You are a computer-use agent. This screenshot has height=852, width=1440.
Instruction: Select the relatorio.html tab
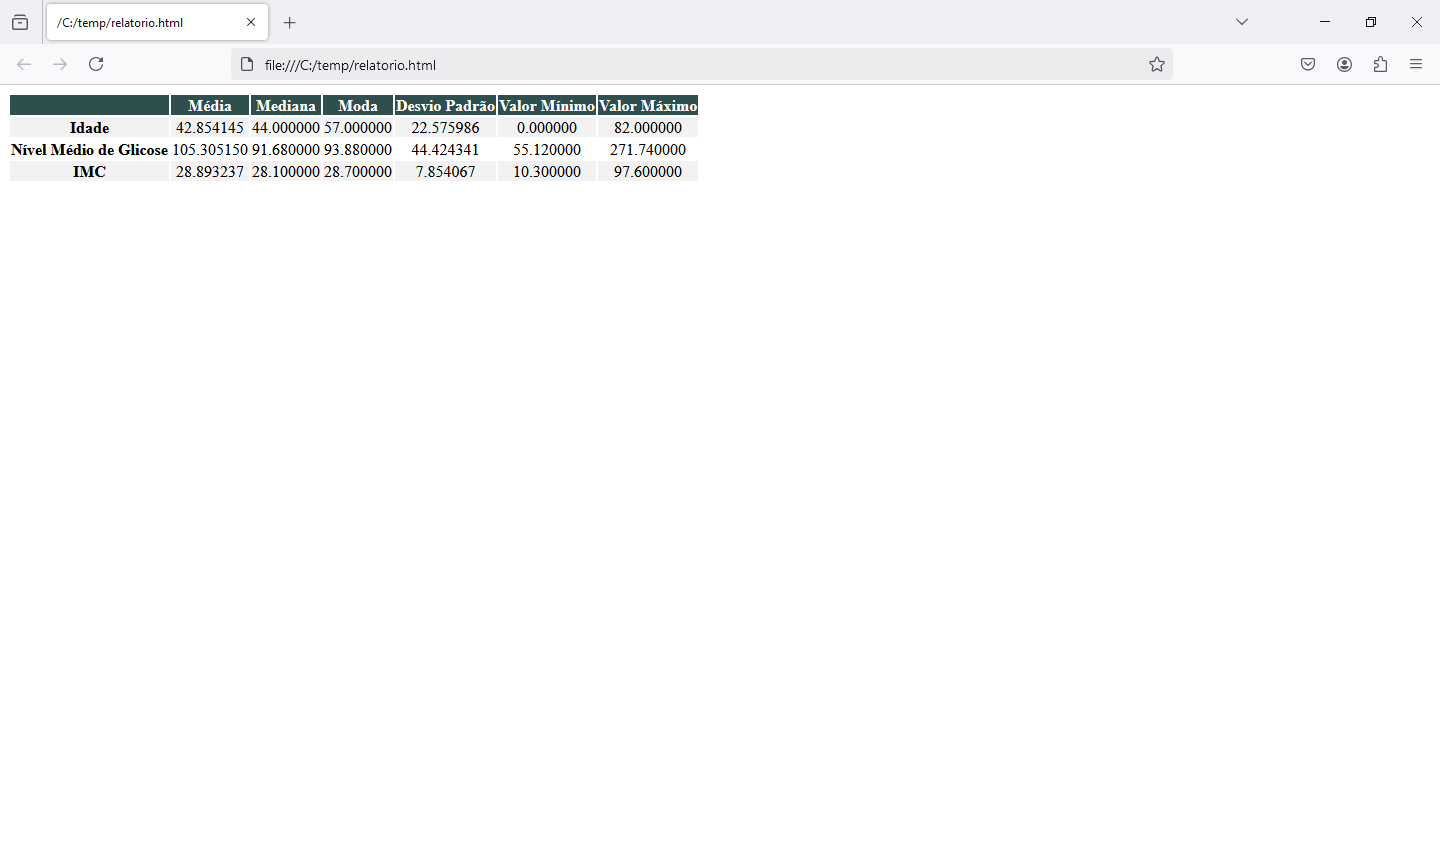pos(140,22)
